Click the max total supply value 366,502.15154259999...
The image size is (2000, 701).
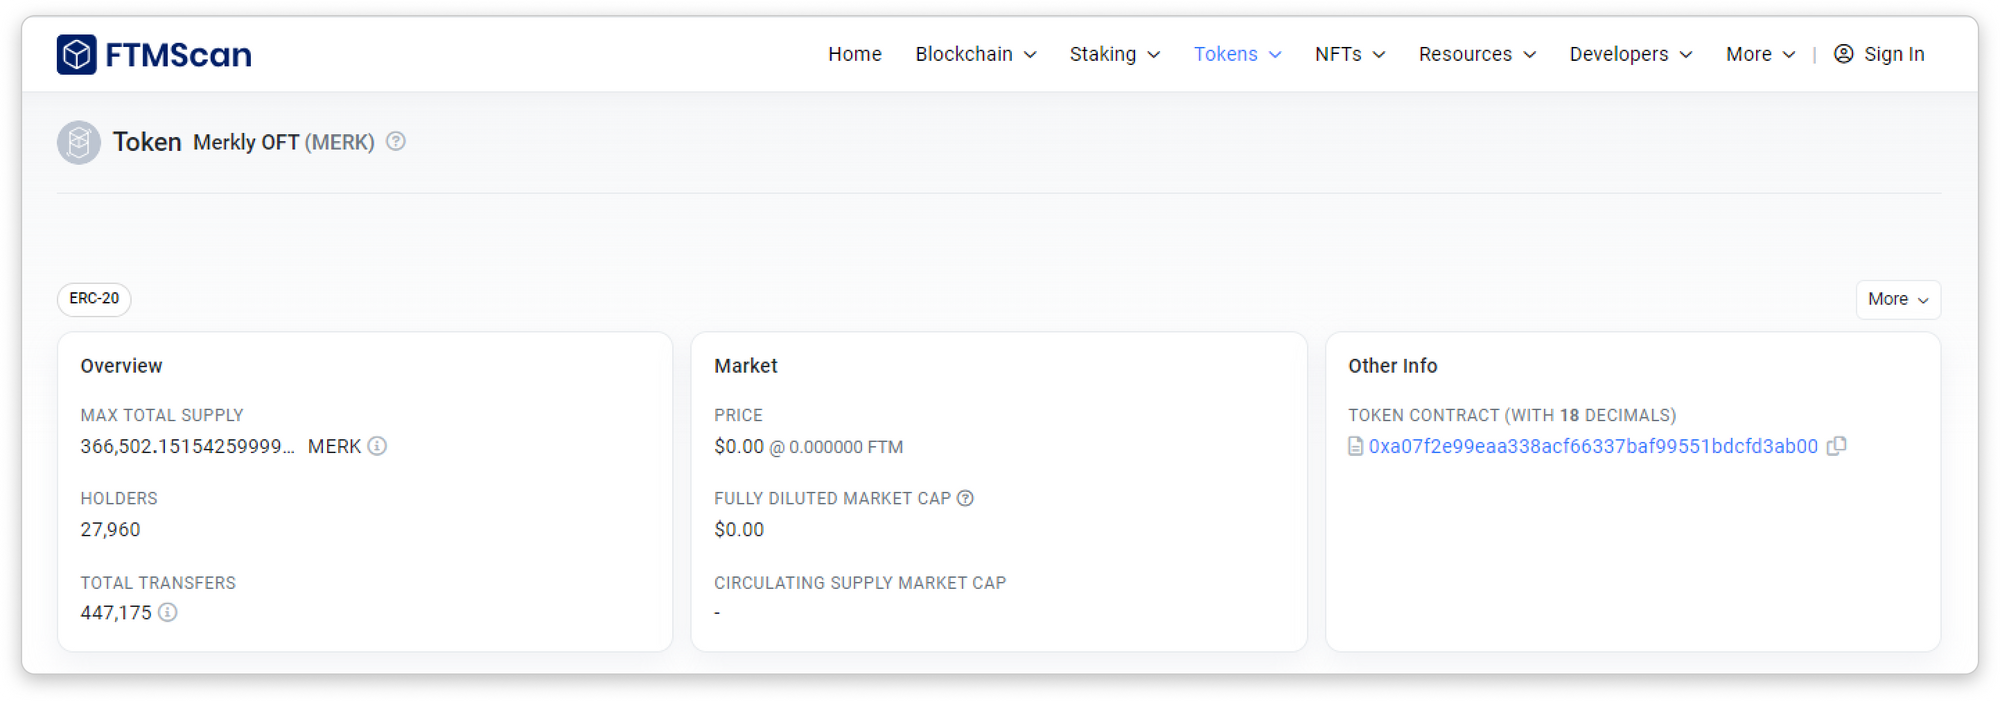187,446
